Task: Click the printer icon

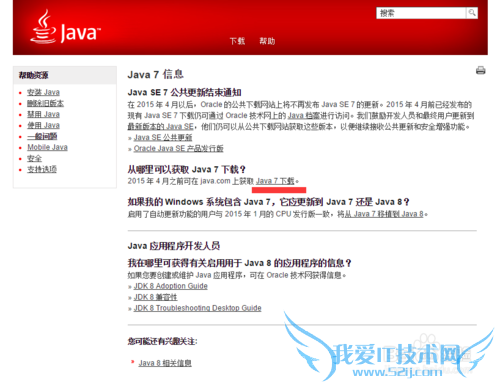Action: click(x=480, y=70)
